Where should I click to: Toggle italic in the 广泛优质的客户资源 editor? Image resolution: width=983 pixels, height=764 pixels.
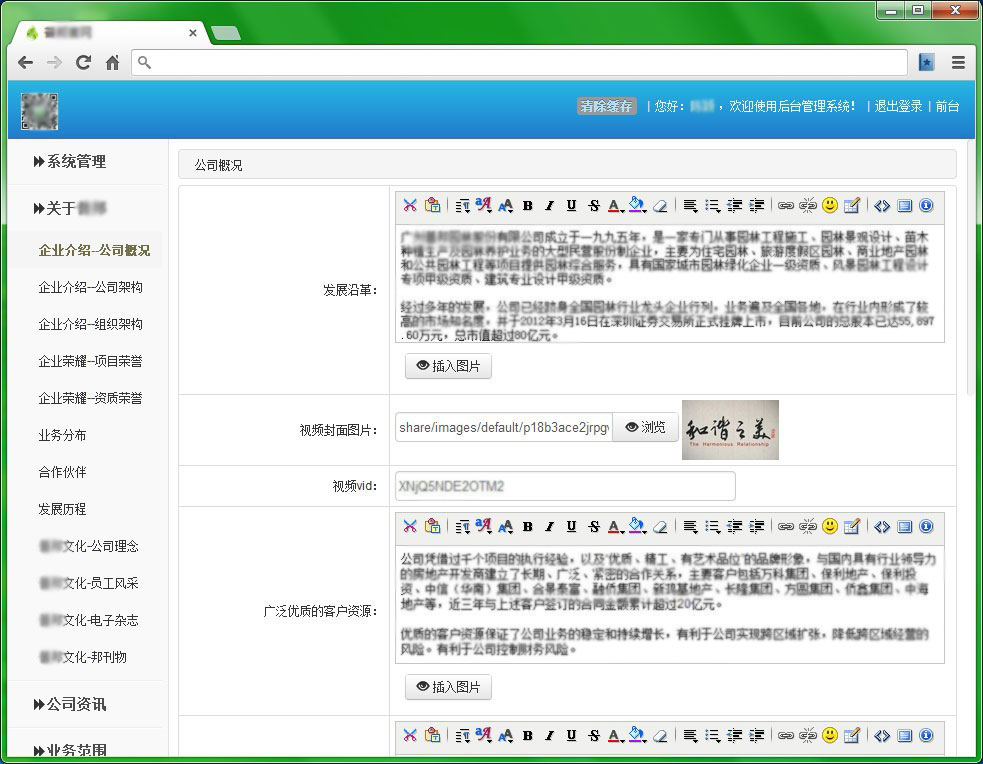[549, 527]
